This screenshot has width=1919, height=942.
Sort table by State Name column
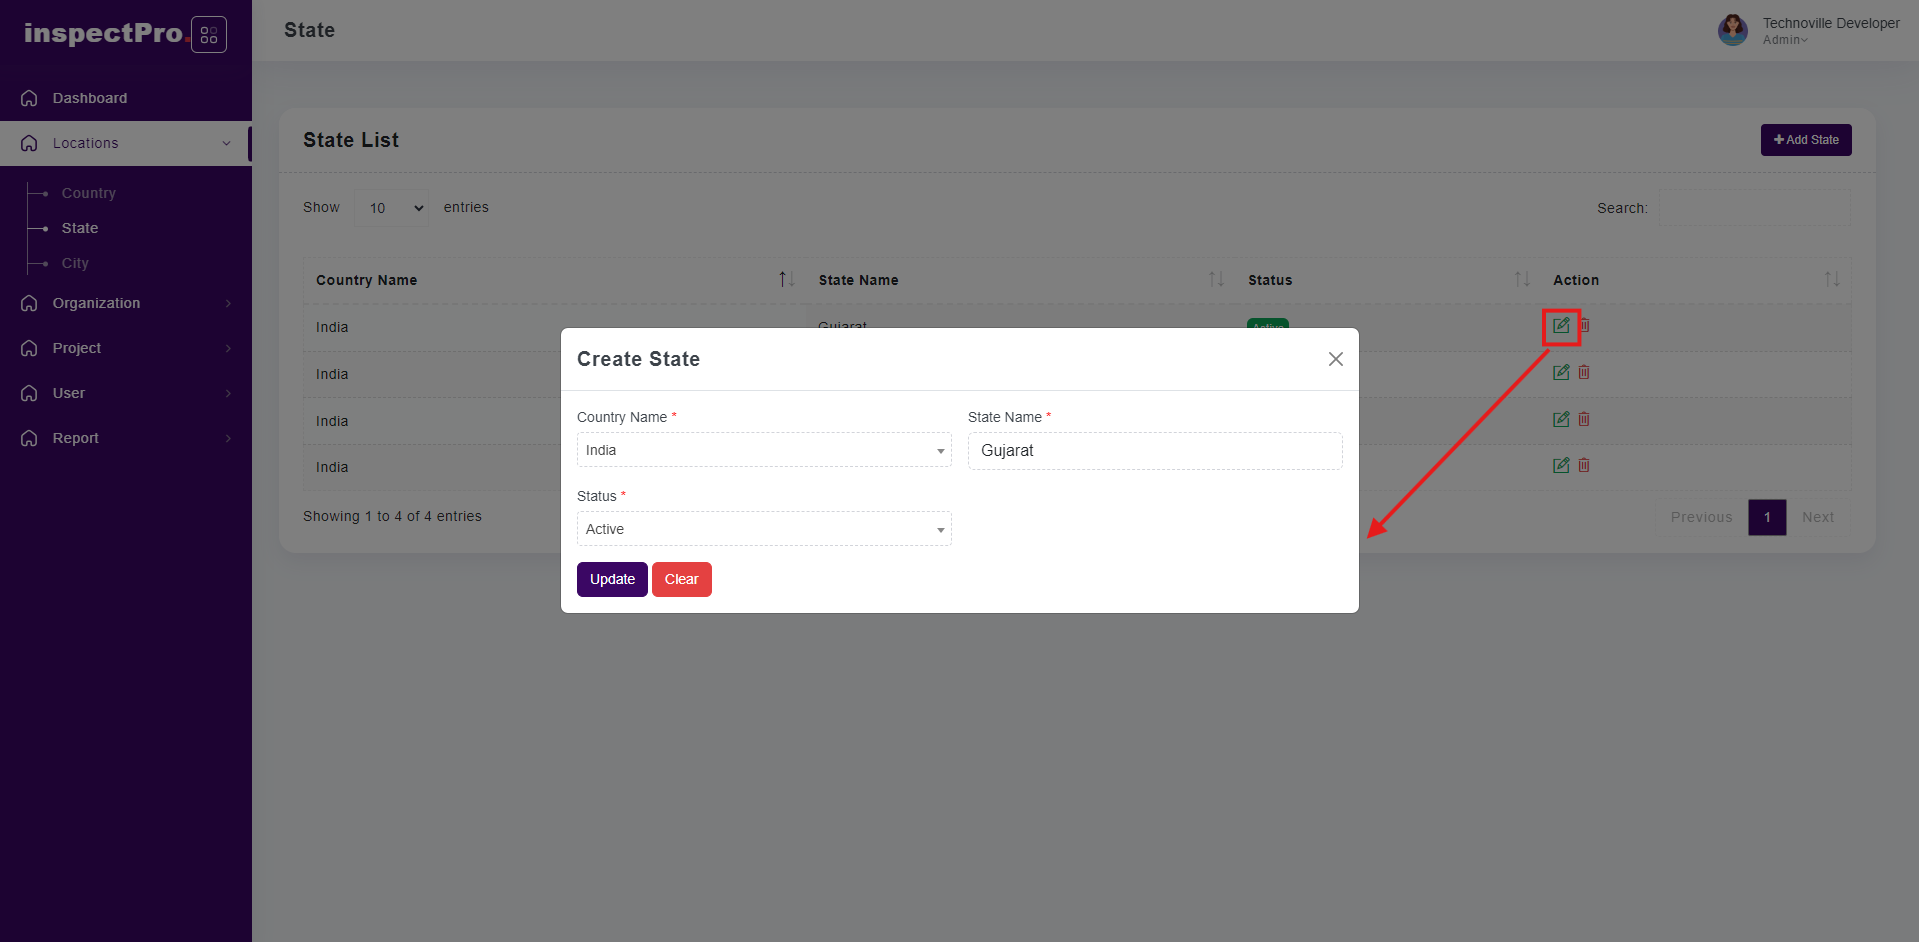pyautogui.click(x=1215, y=279)
